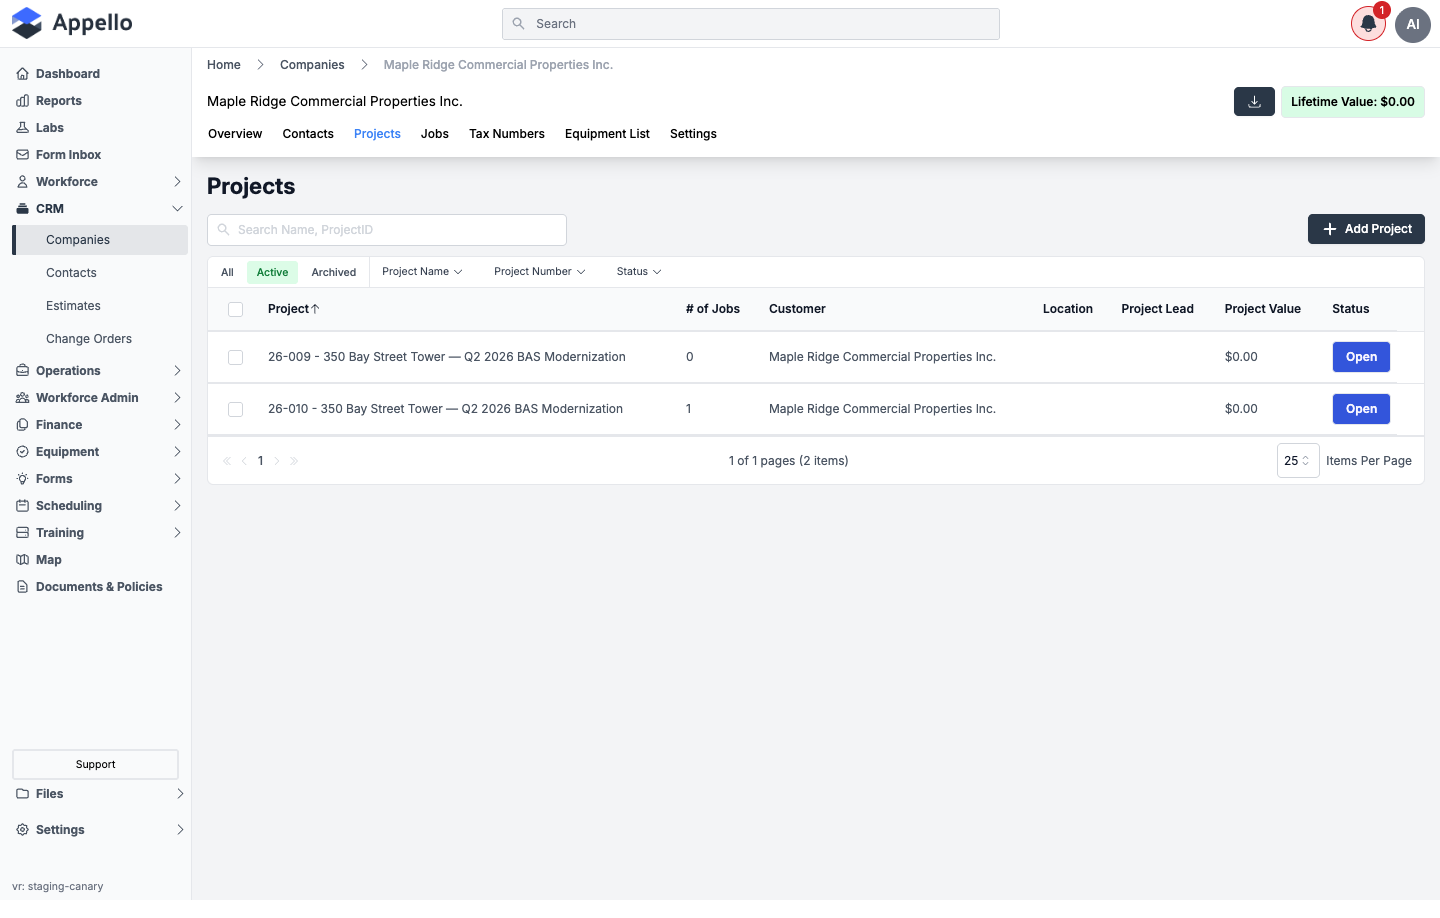Screen dimensions: 1440x918
Task: Click the Documents & Policies file icon
Action: (22, 587)
